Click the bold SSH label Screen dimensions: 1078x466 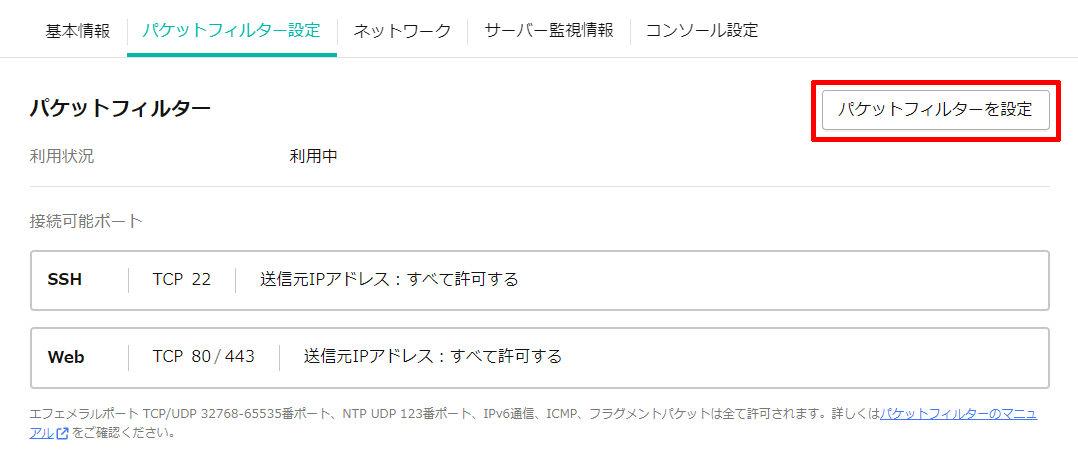coord(65,280)
